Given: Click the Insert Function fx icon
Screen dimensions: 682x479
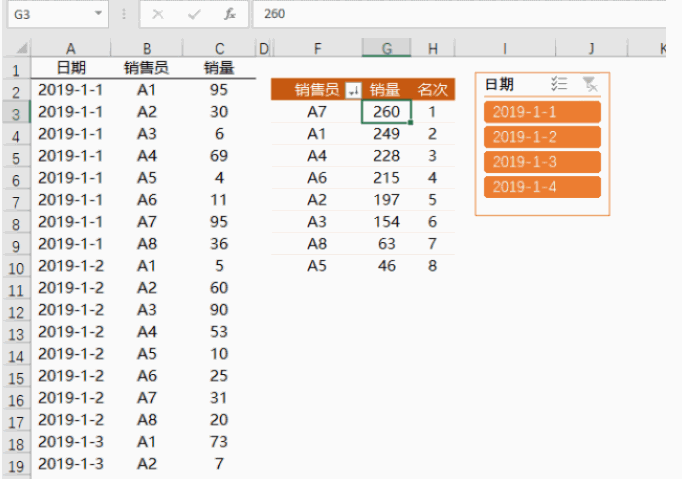Looking at the screenshot, I should click(230, 14).
